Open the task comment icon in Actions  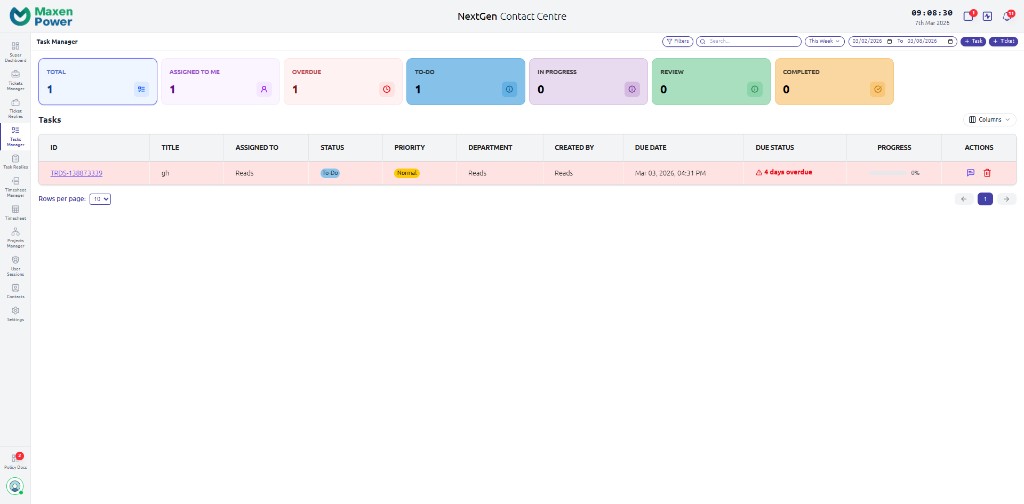click(970, 173)
